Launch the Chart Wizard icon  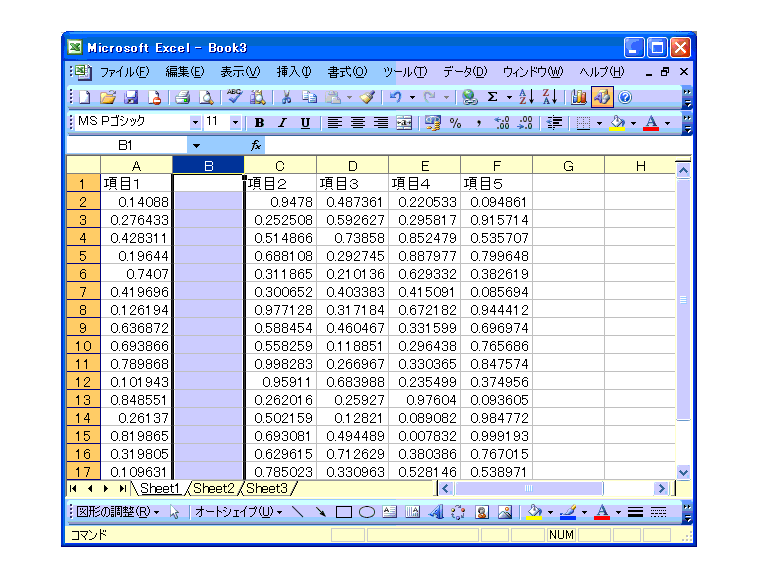coord(579,98)
